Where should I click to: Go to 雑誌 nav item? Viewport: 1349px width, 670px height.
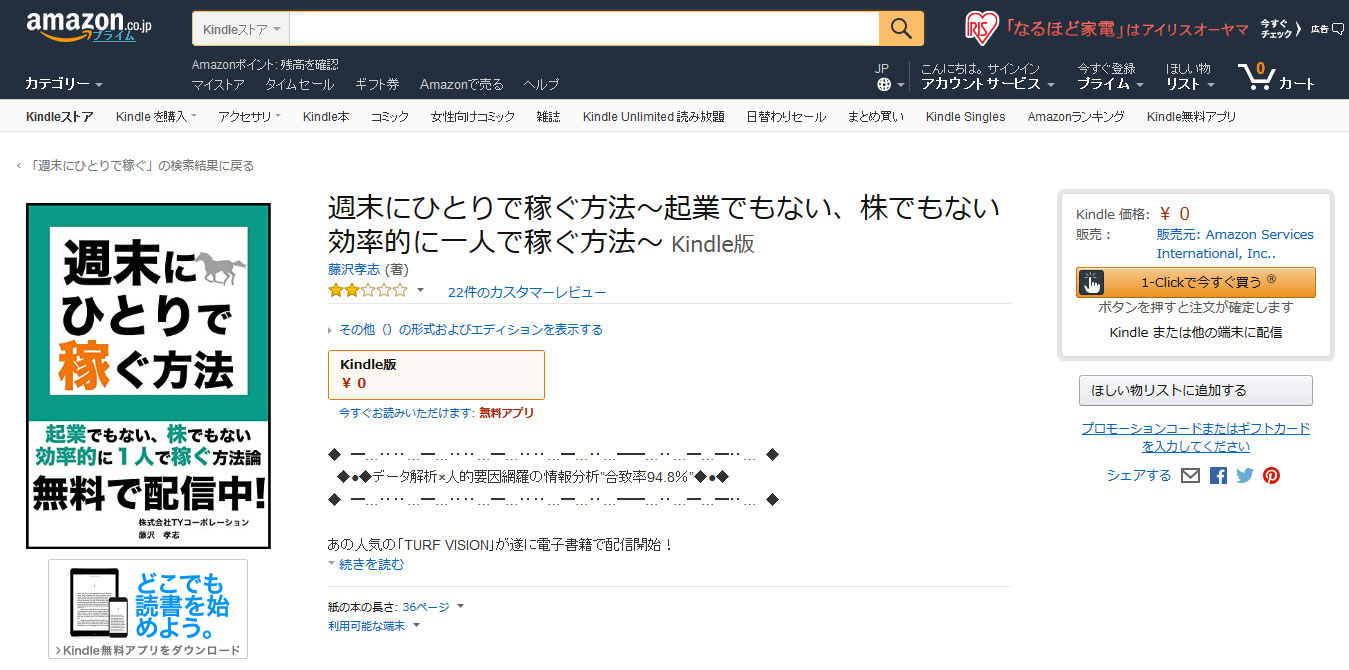pyautogui.click(x=548, y=117)
